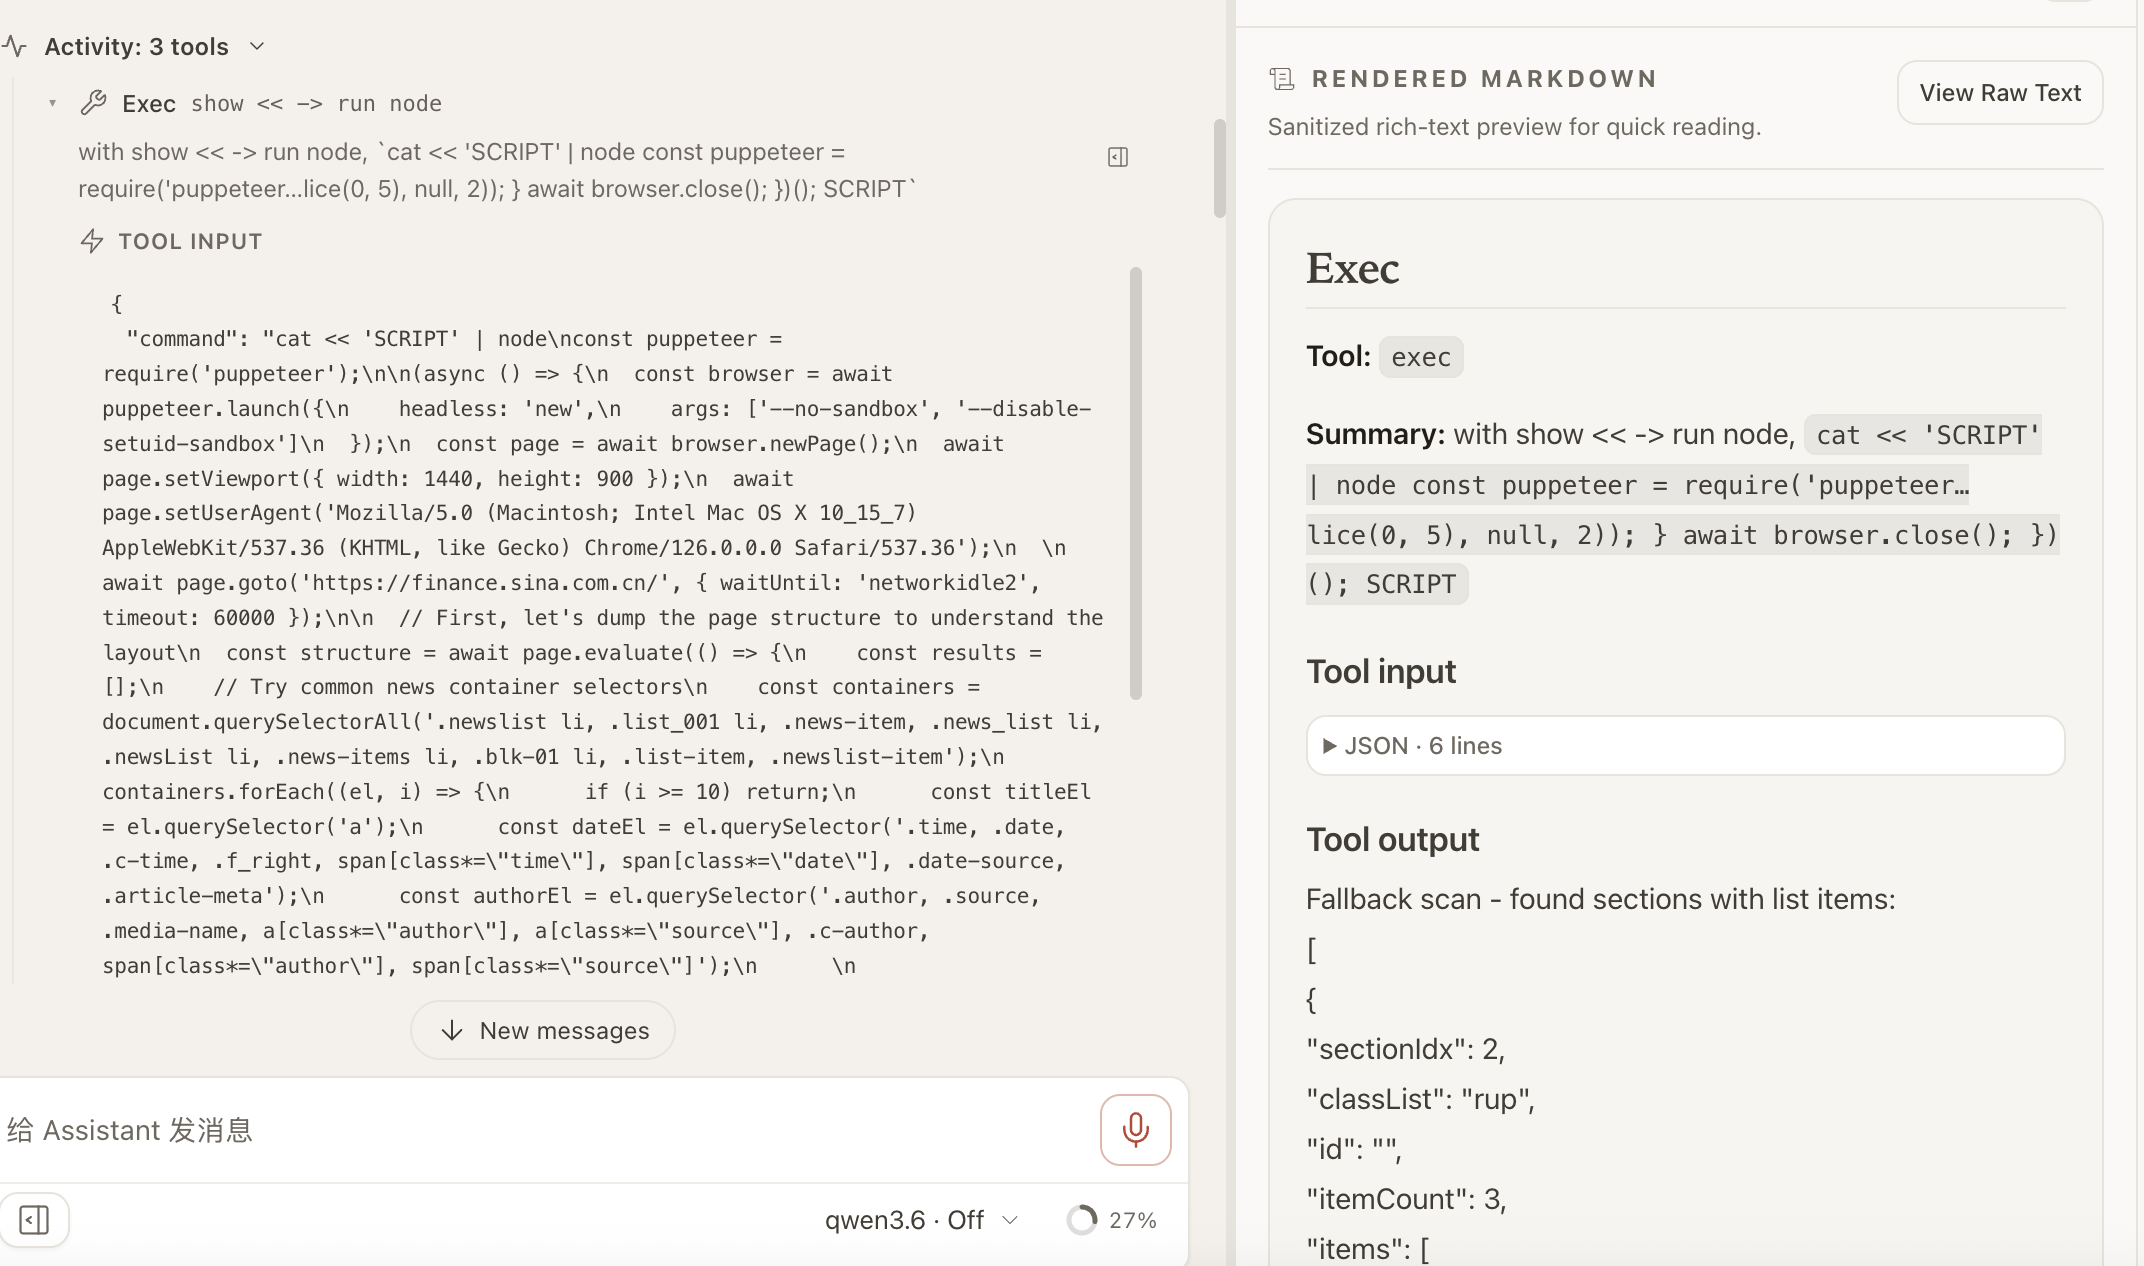Viewport: 2144px width, 1266px height.
Task: Click 'Fallback scan - found sections' line
Action: coord(1601,899)
